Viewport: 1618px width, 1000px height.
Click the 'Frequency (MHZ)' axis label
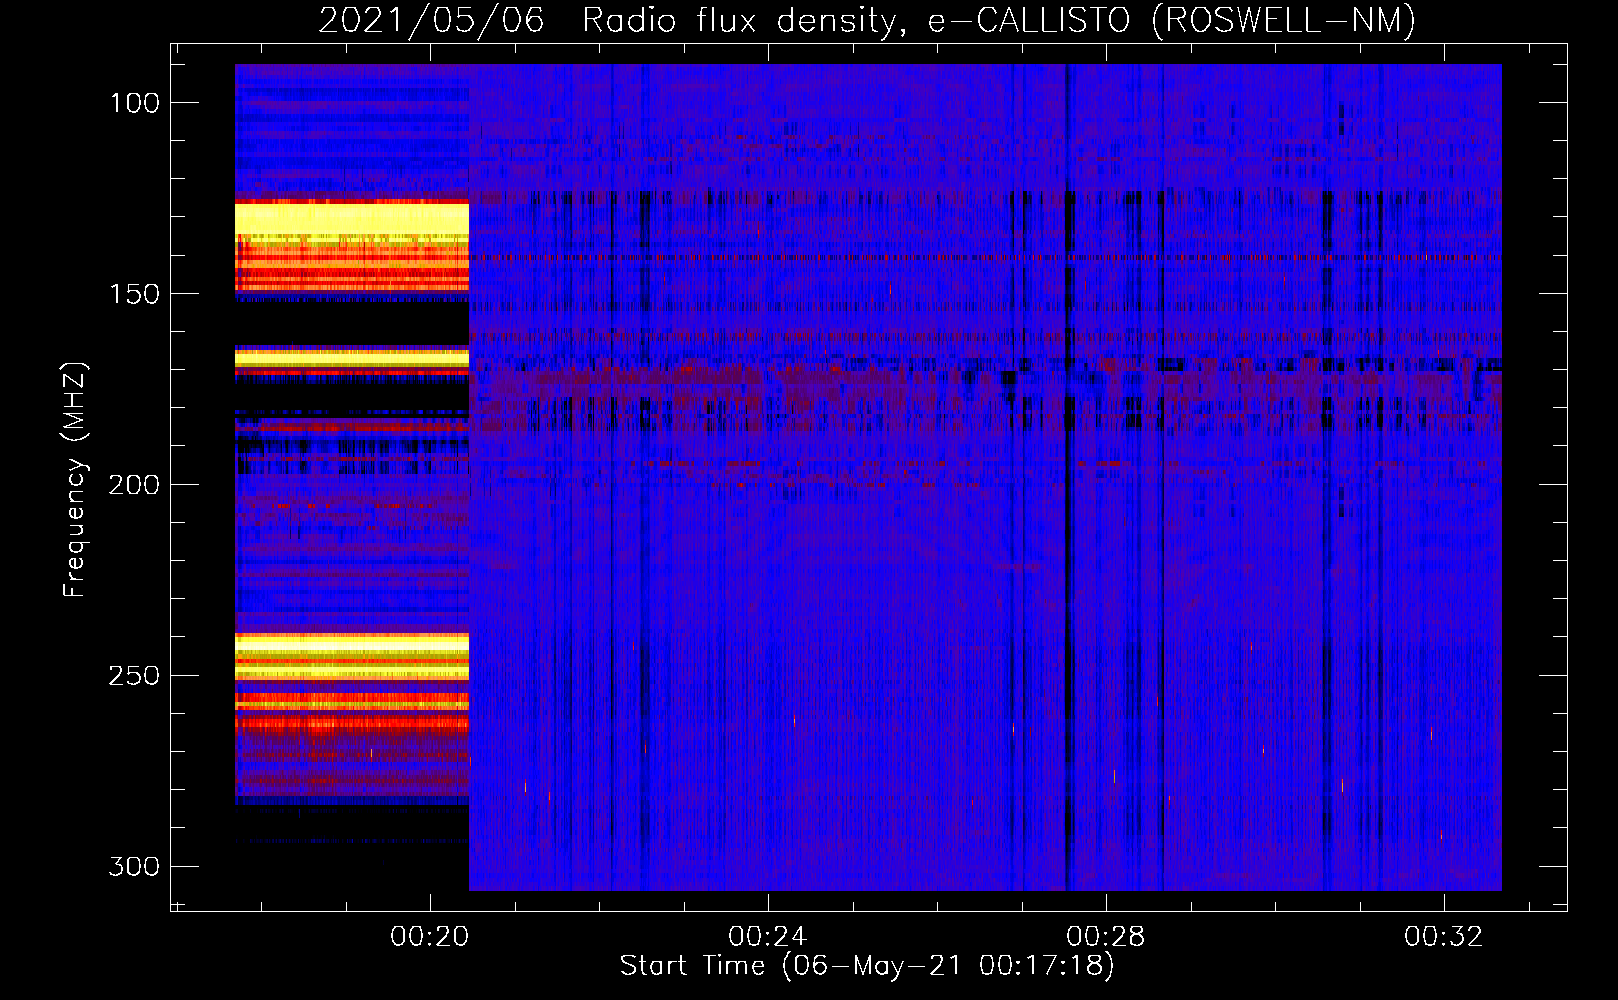pos(75,479)
